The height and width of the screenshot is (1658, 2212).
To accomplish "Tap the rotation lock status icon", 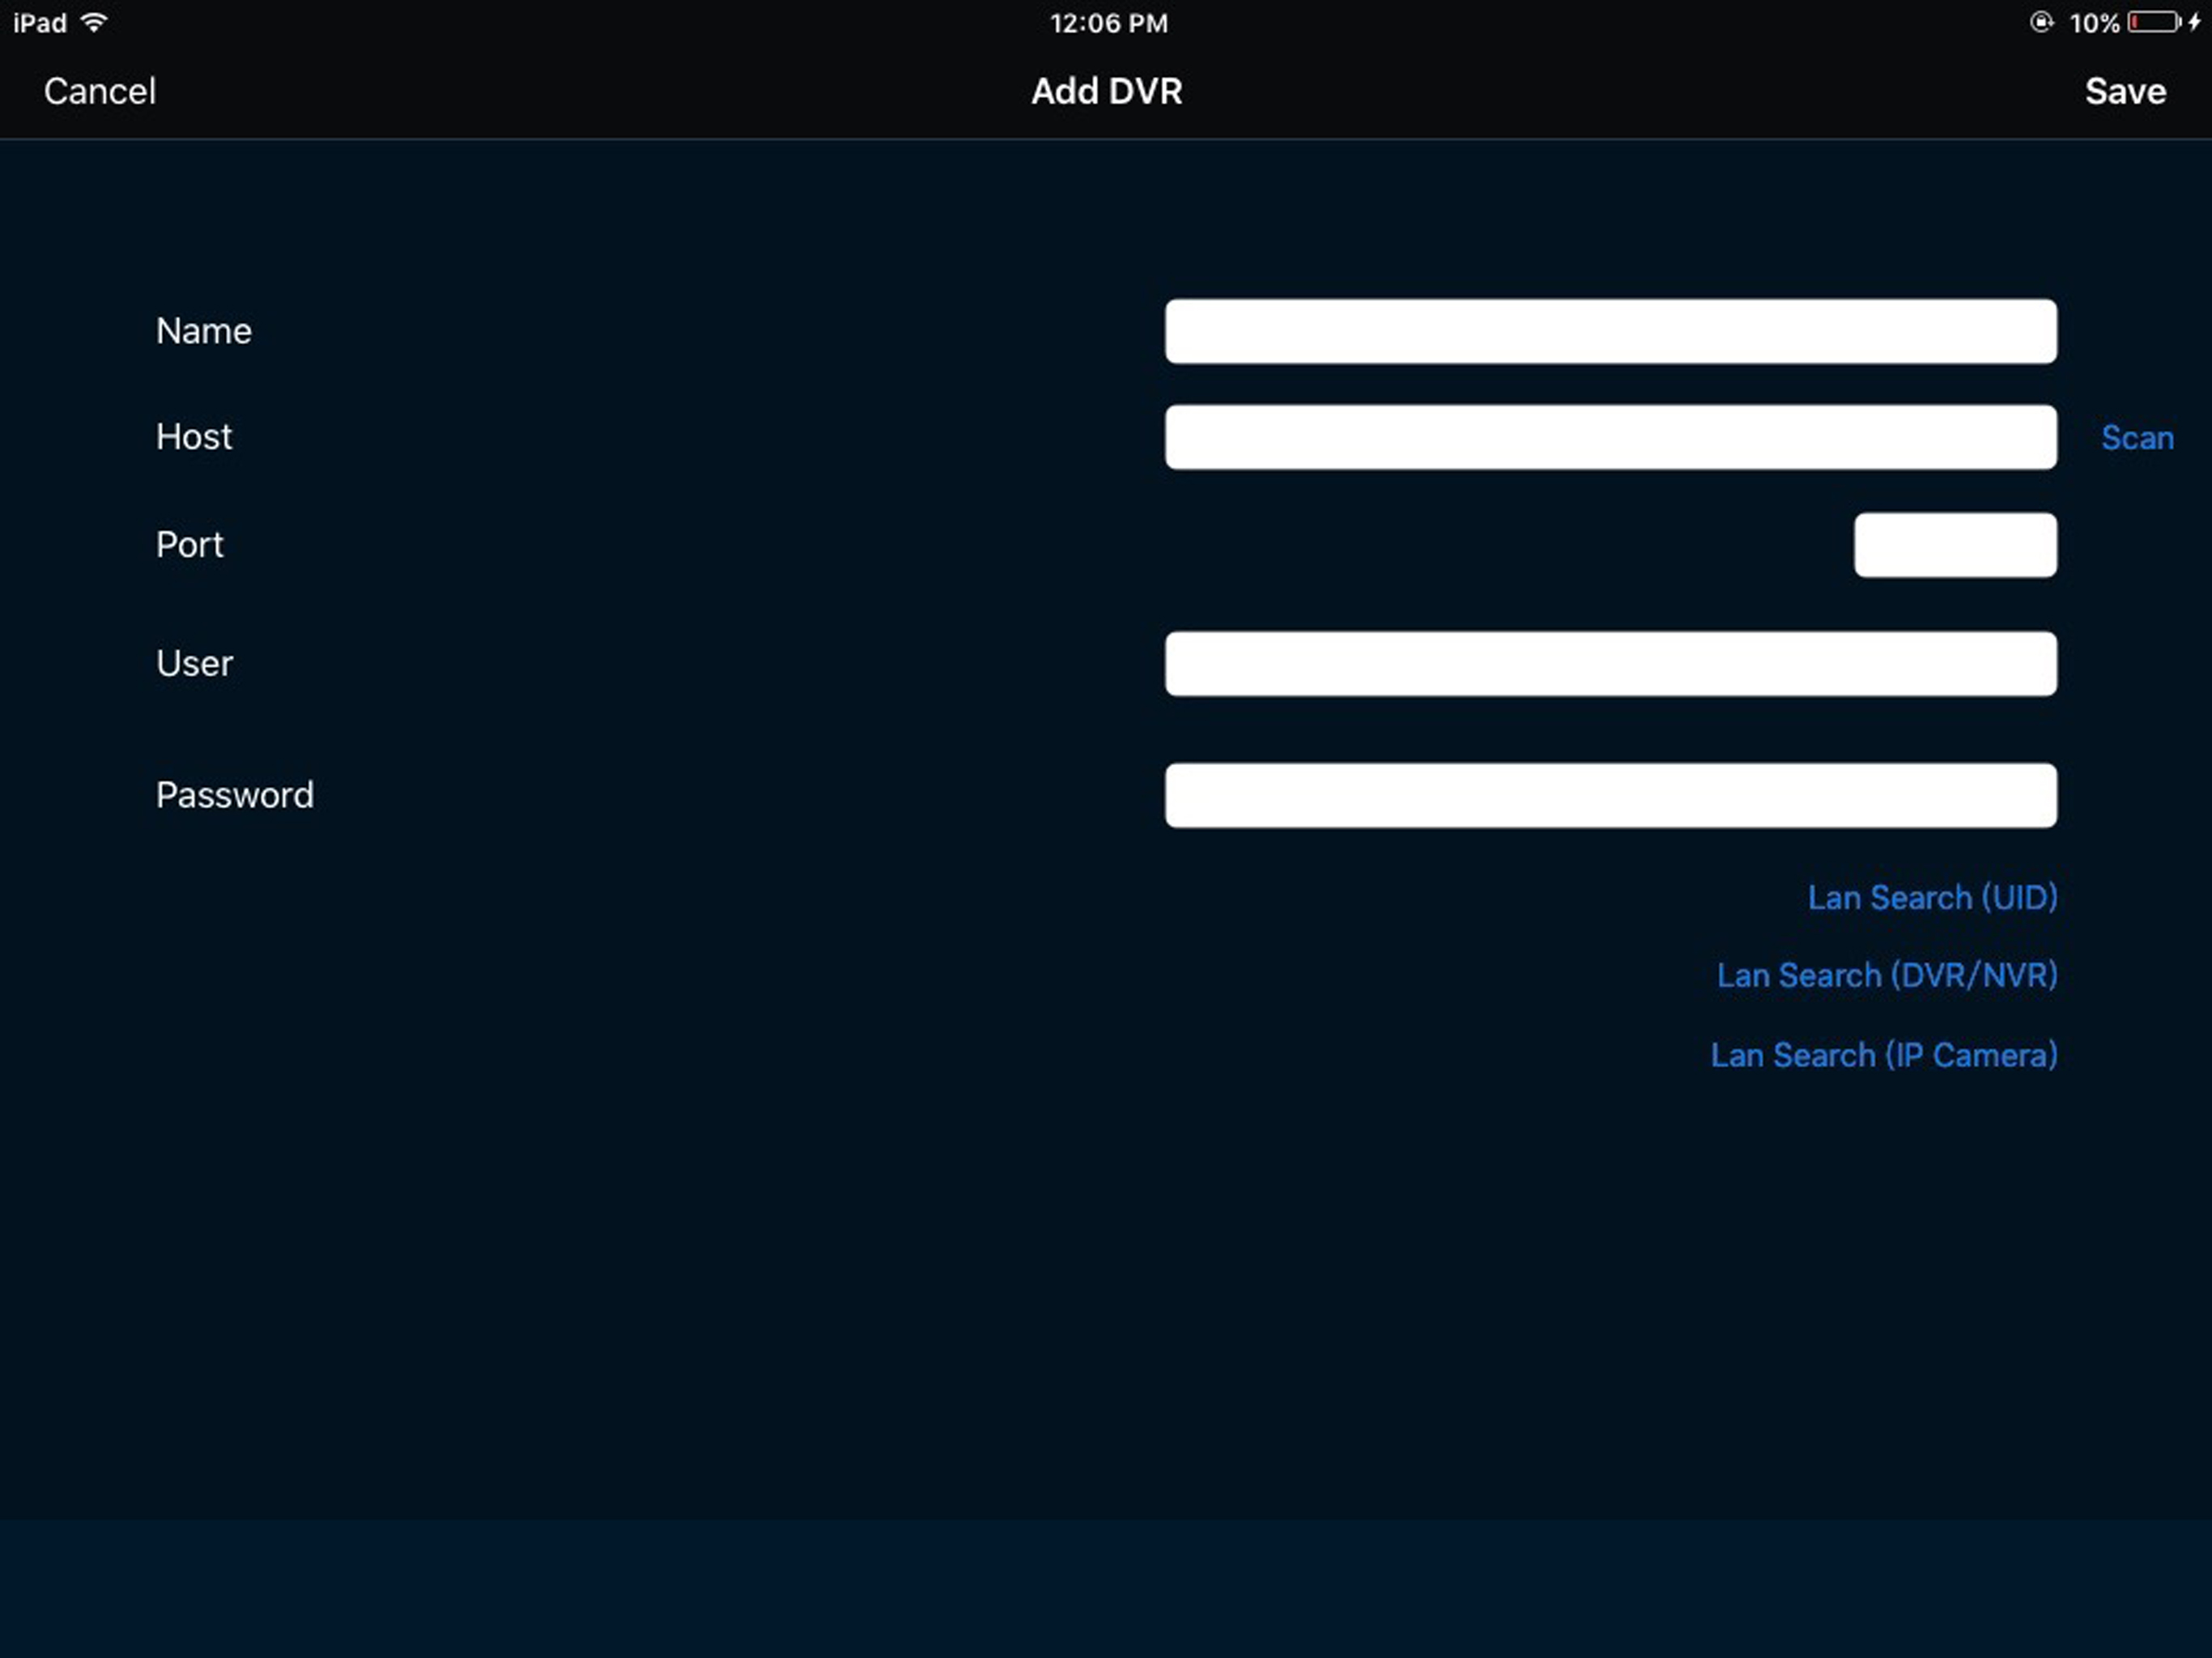I will pyautogui.click(x=2040, y=22).
